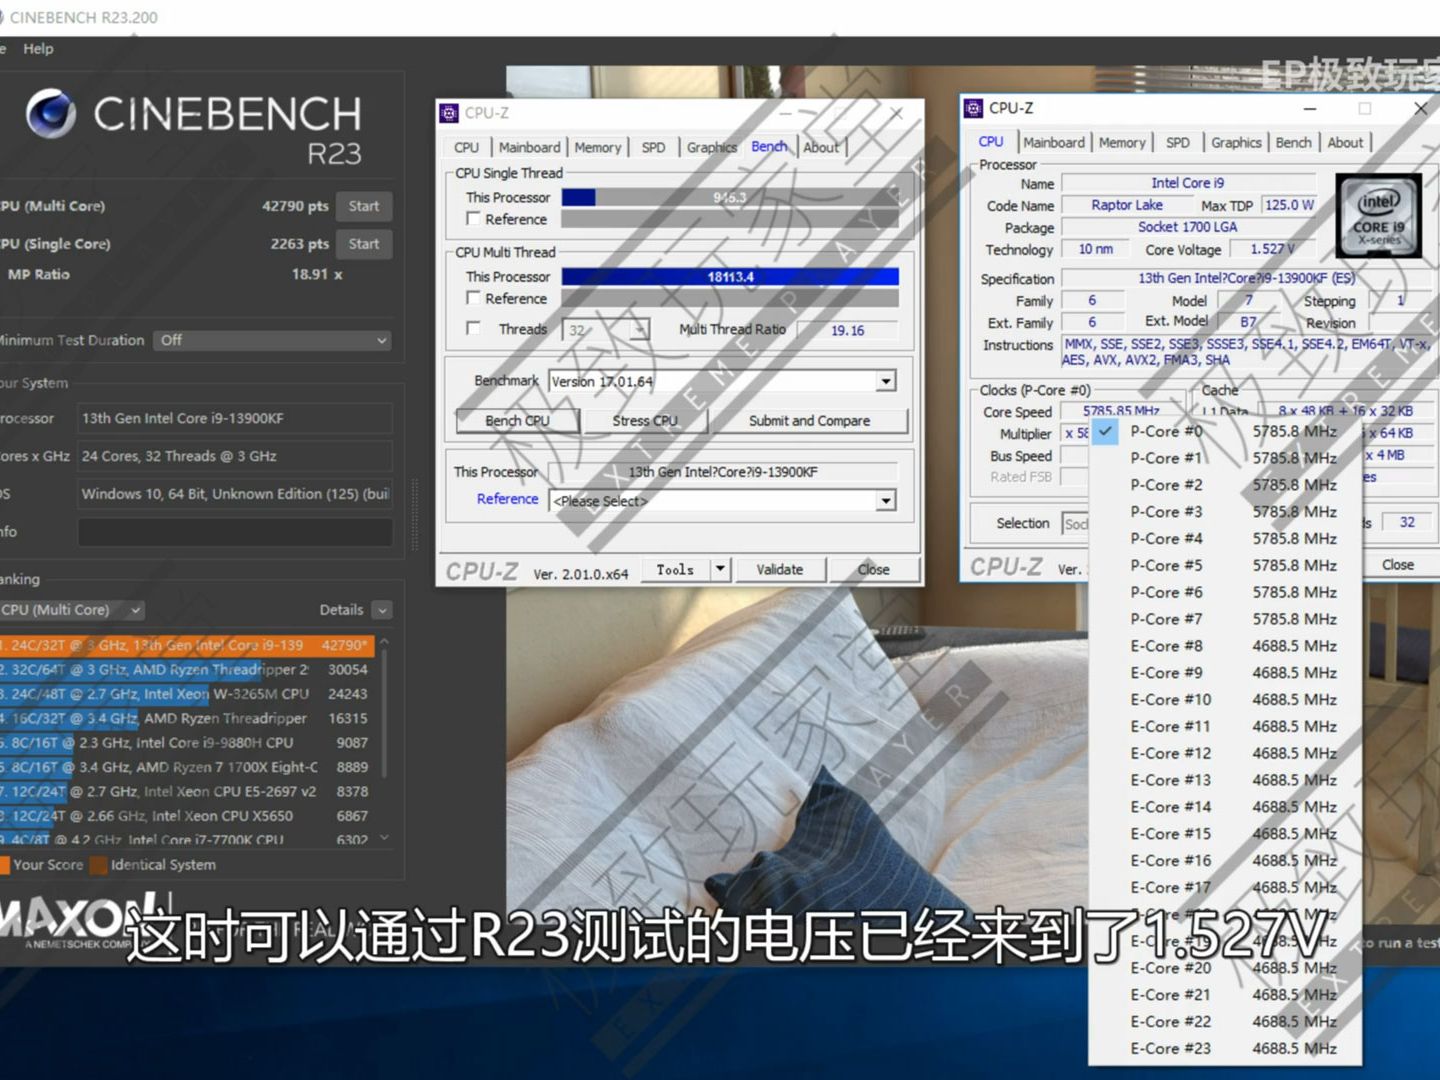The image size is (1440, 1080).
Task: Start the CPU Multi Core test
Action: pos(364,206)
